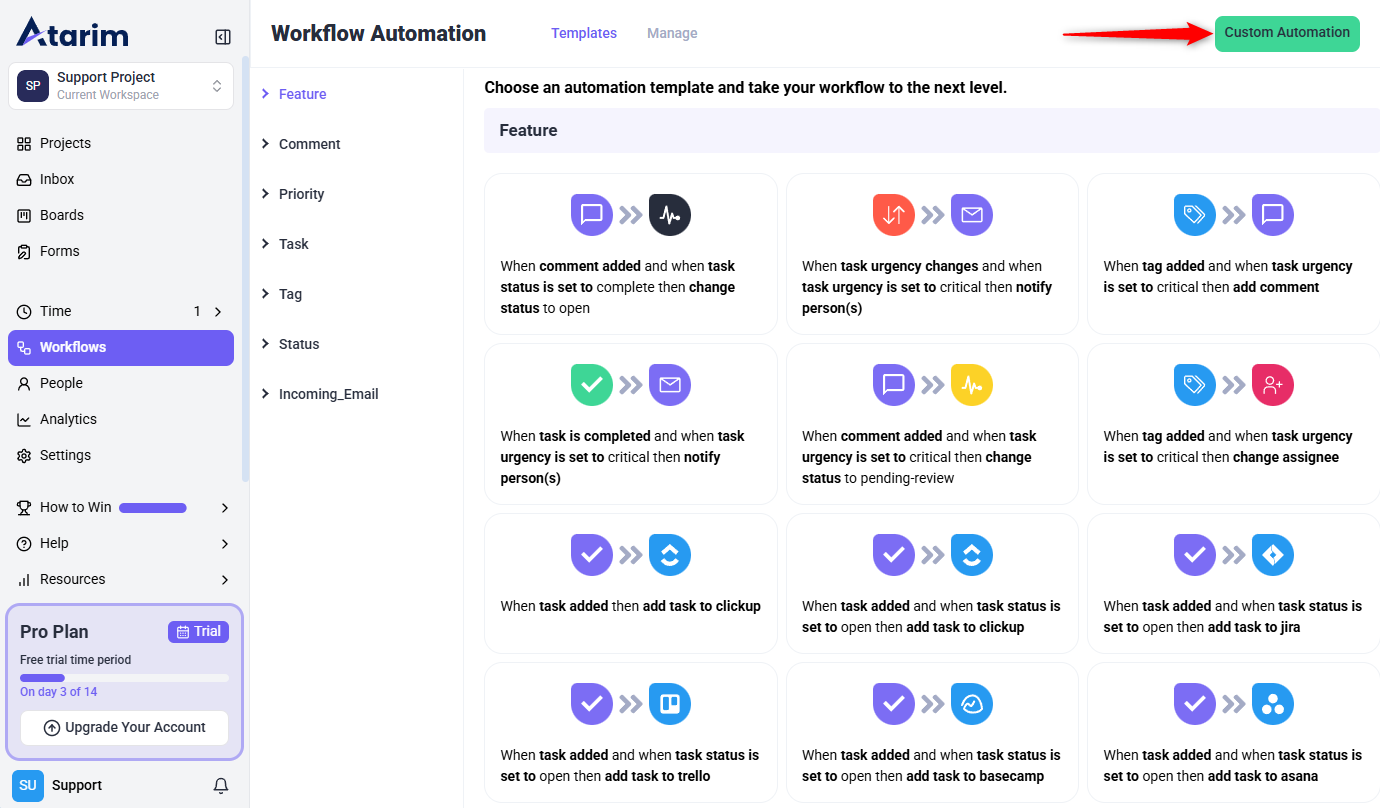
Task: Click the green task completed checkmark icon
Action: coord(591,385)
